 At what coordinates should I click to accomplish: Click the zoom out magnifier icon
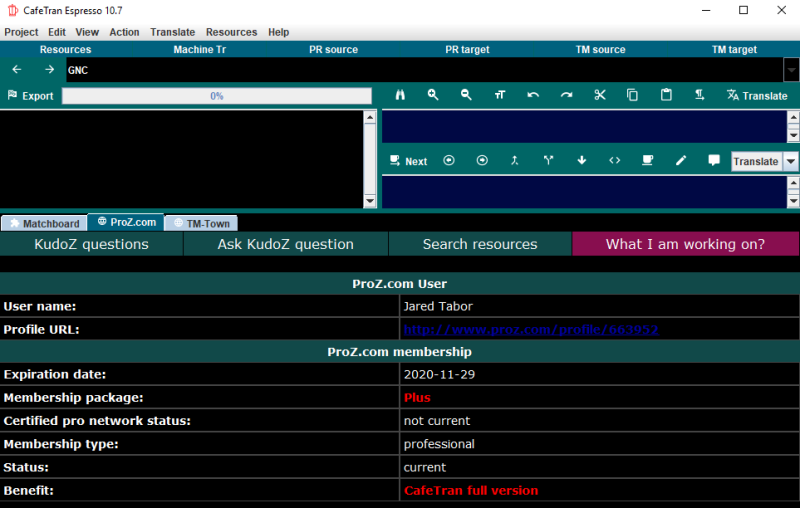click(466, 95)
